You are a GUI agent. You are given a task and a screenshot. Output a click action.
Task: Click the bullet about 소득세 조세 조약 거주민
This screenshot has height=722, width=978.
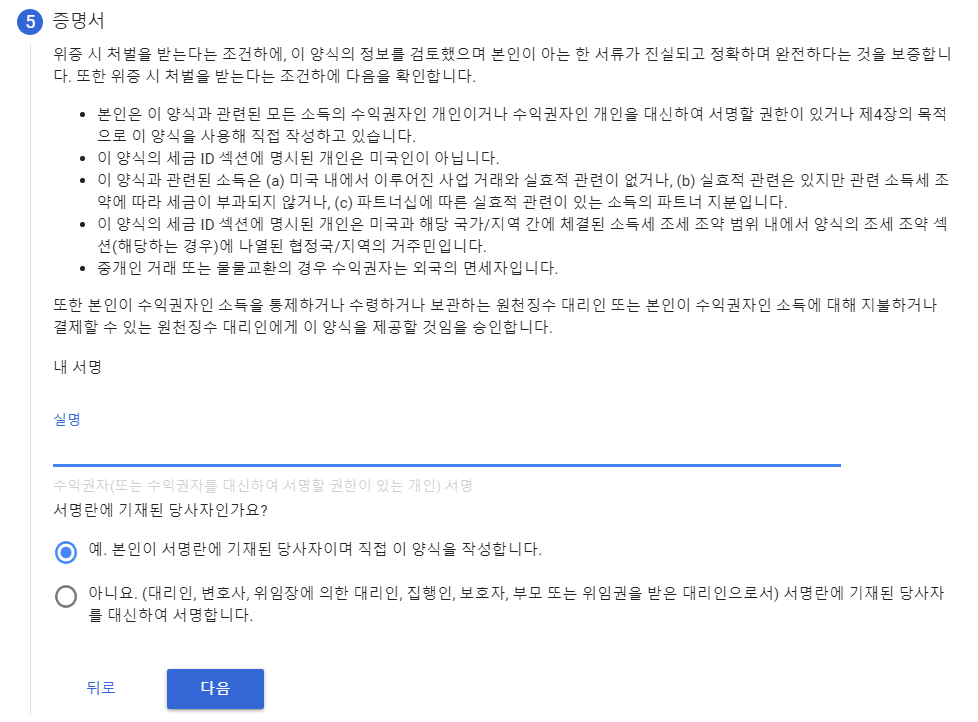(x=523, y=234)
